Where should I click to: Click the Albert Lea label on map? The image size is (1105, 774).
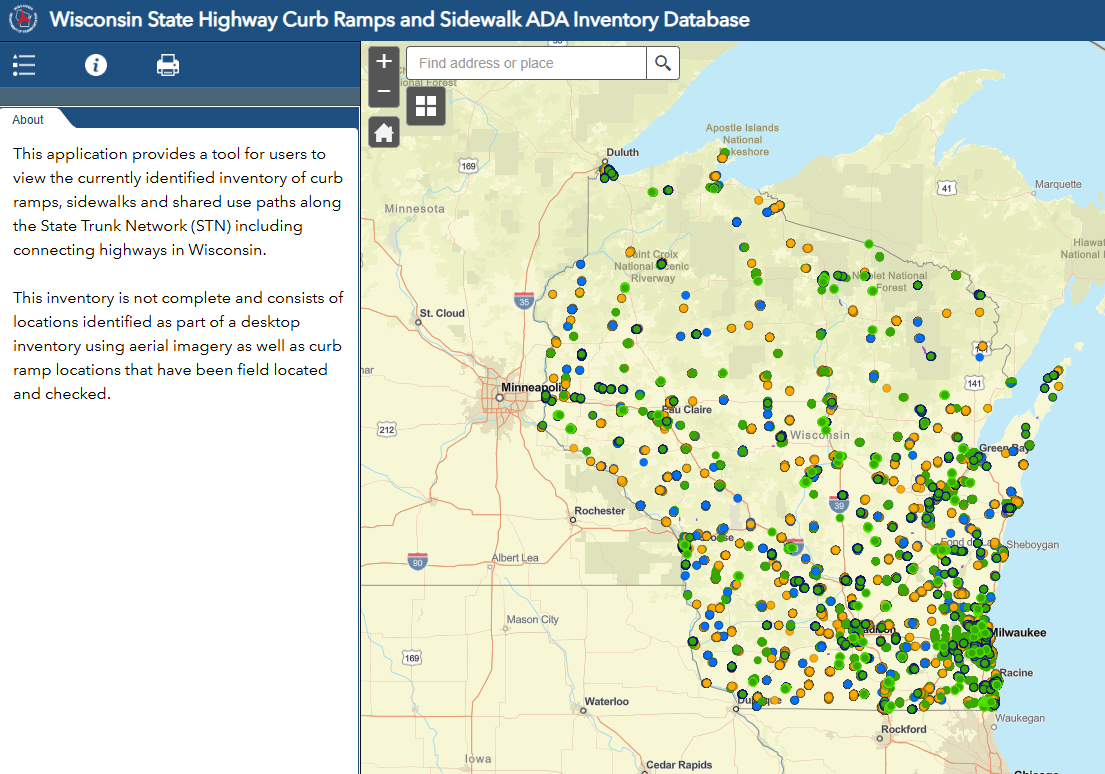coord(514,558)
